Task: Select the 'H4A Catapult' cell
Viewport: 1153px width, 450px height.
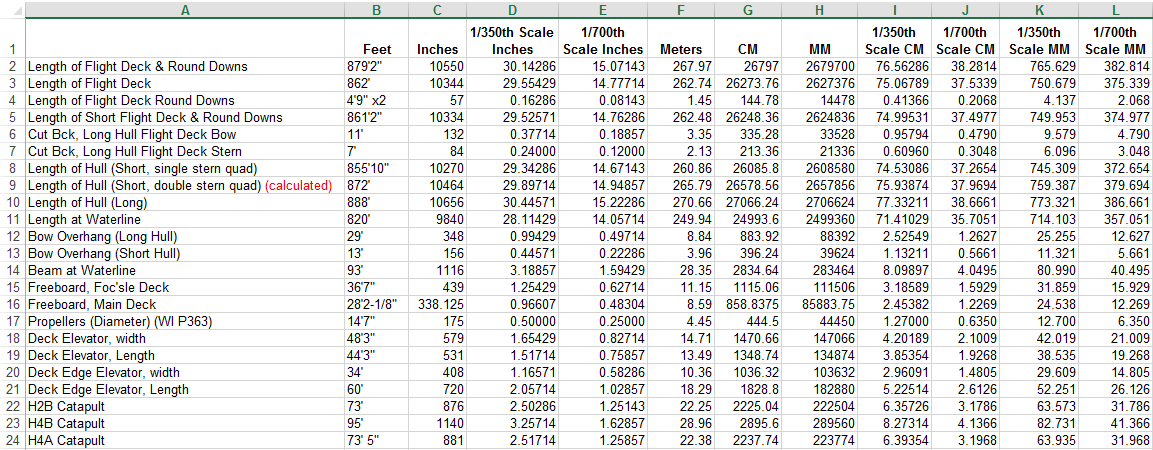Action: coord(185,440)
